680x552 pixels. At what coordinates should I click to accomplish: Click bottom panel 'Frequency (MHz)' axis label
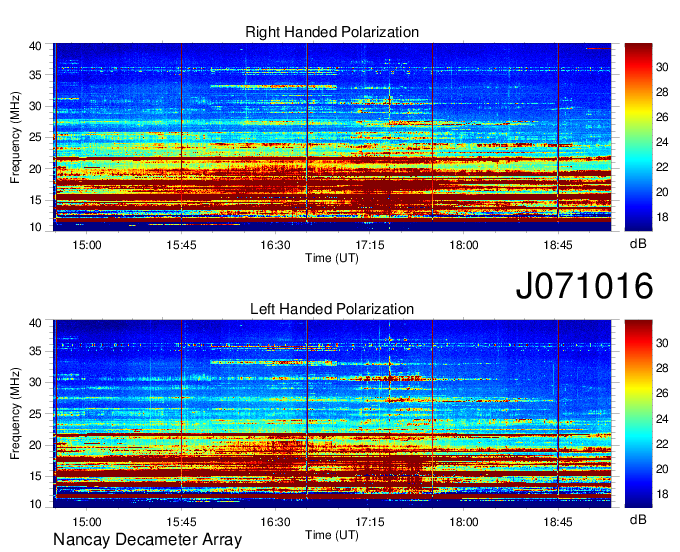tap(15, 414)
